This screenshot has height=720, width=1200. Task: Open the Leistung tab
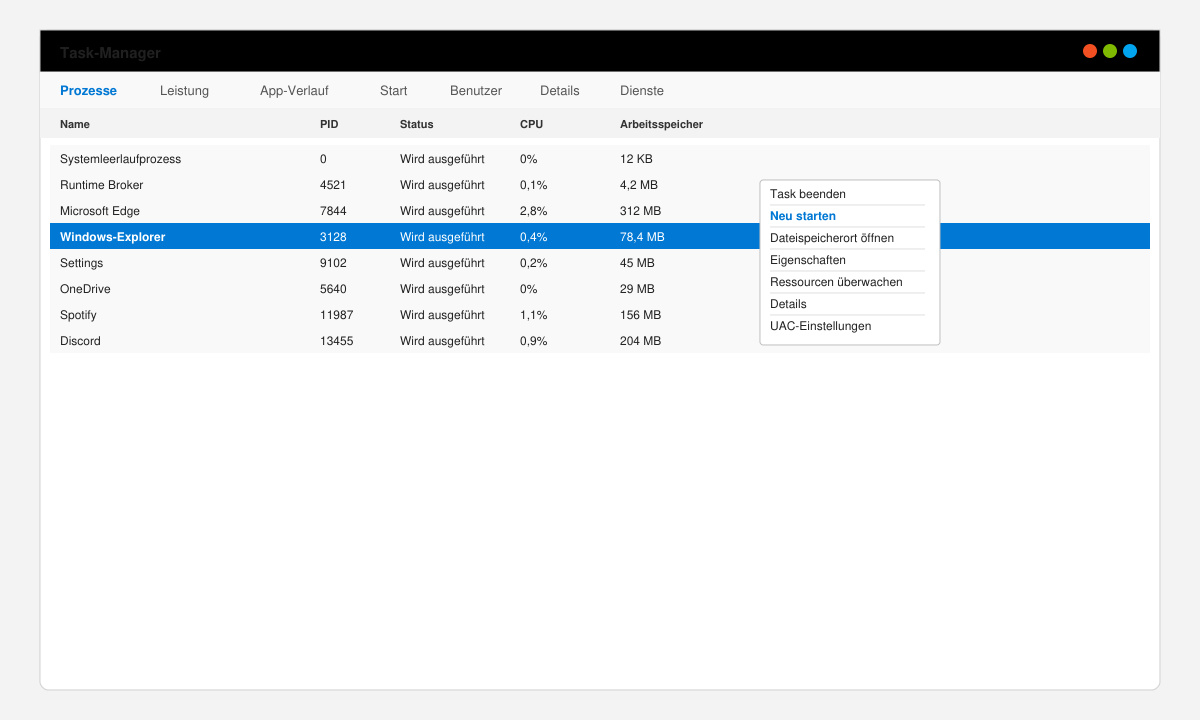coord(184,90)
